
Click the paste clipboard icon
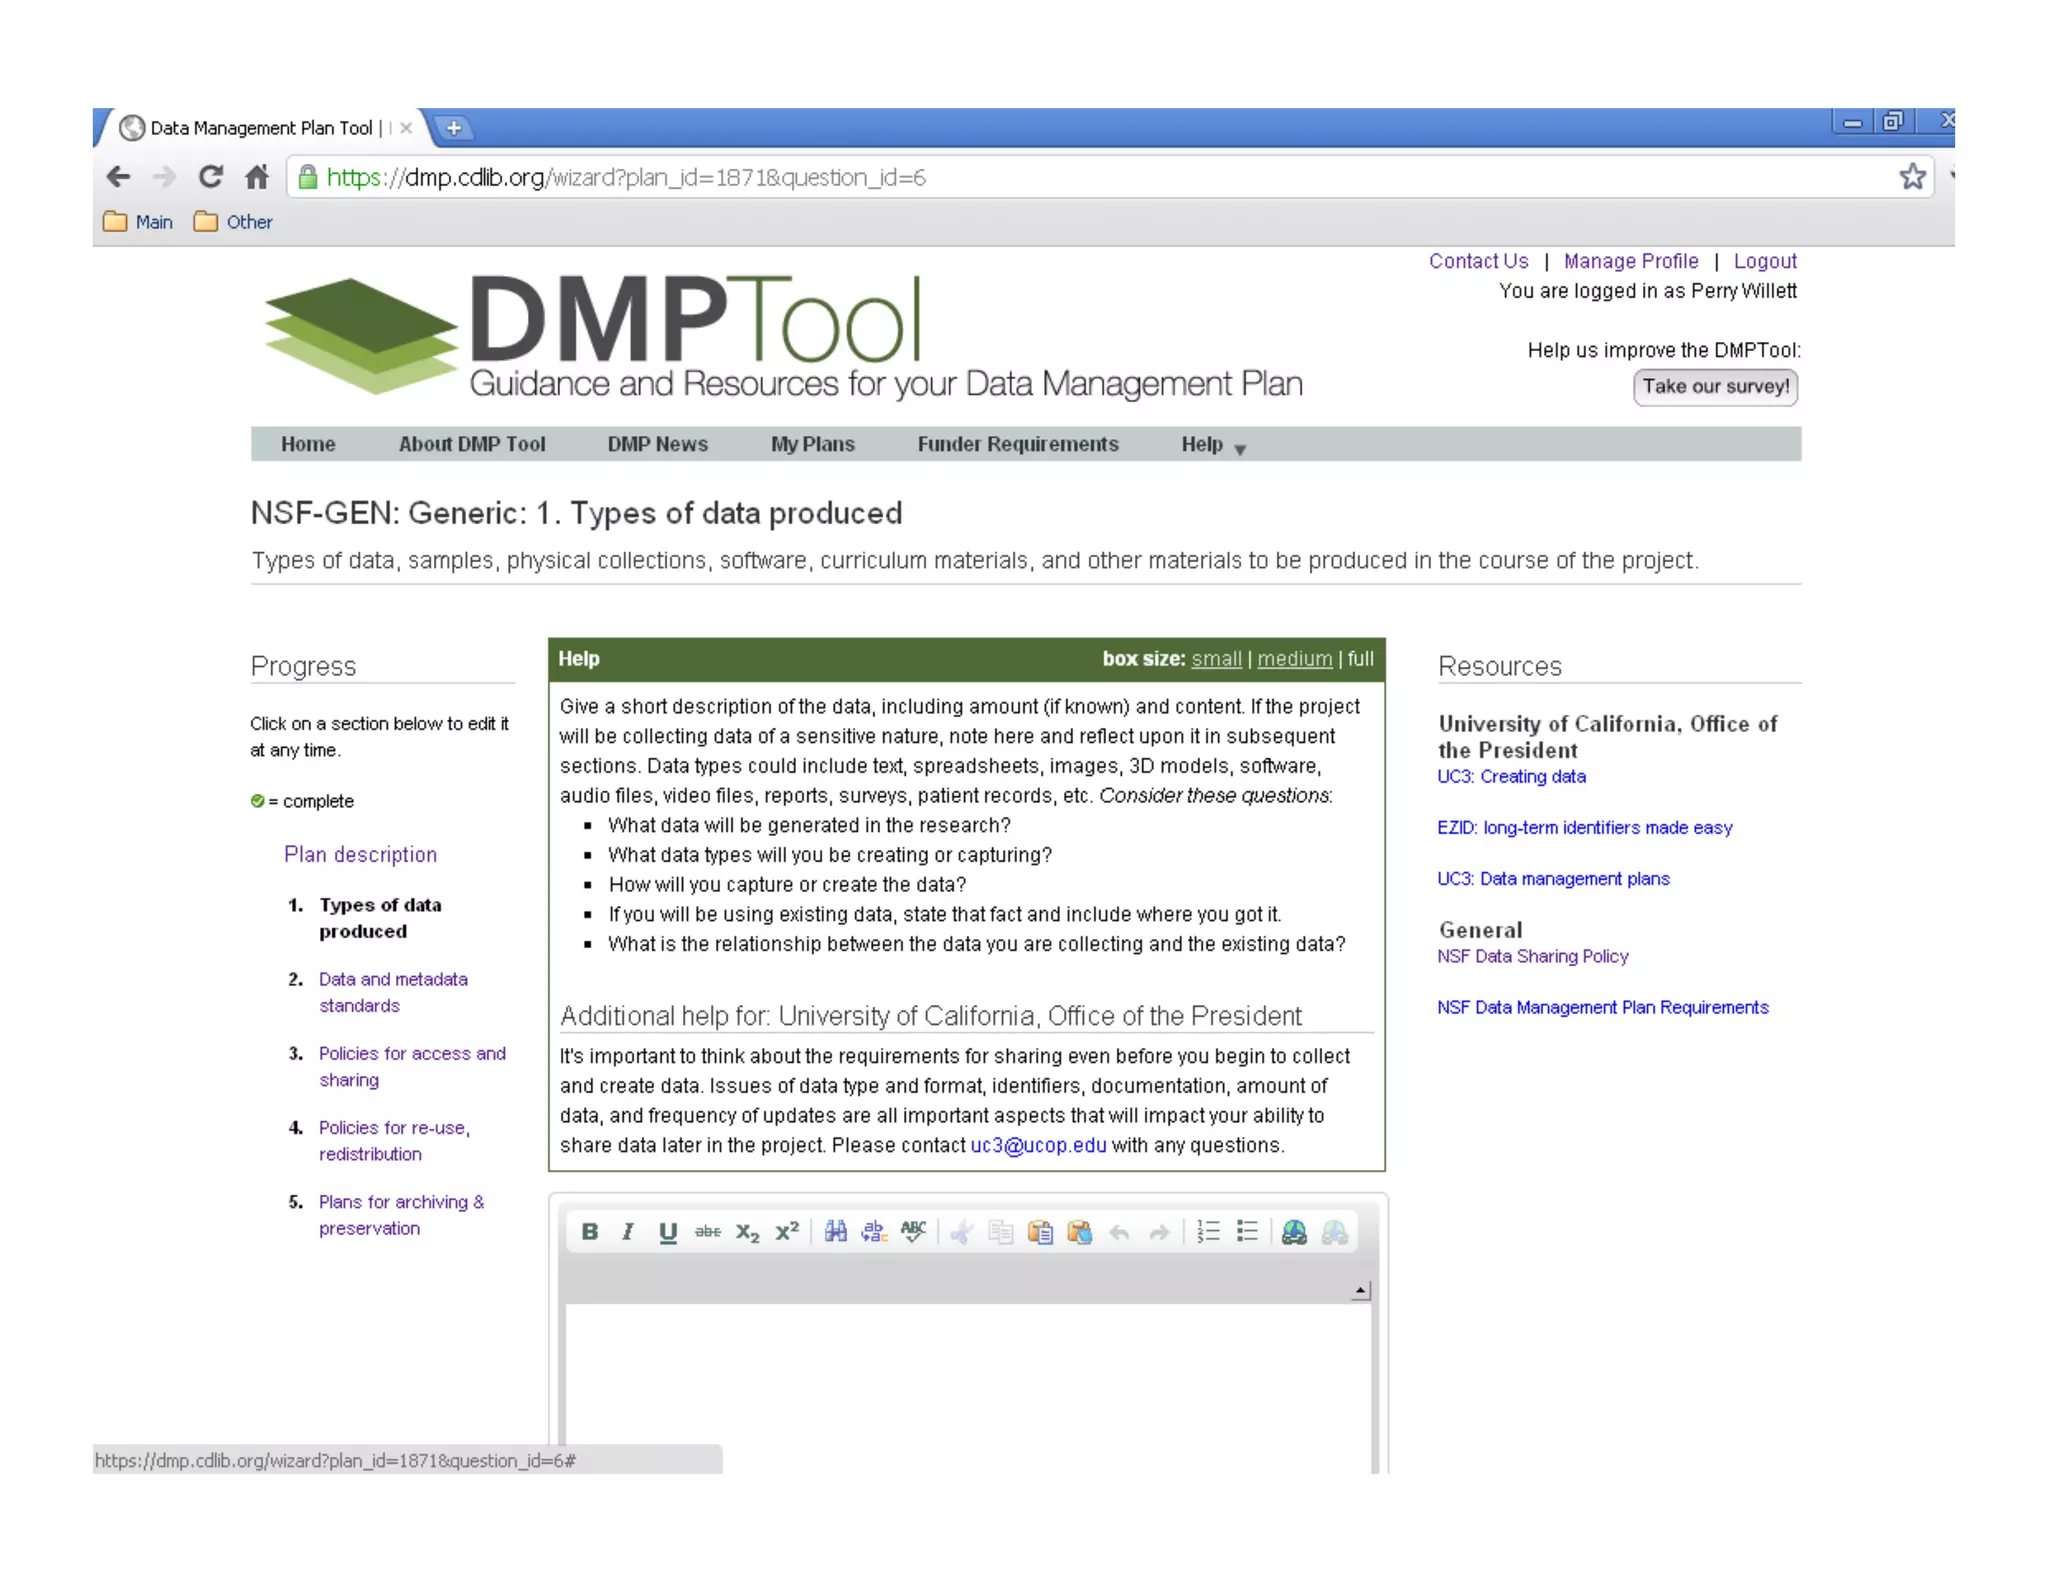click(1040, 1232)
